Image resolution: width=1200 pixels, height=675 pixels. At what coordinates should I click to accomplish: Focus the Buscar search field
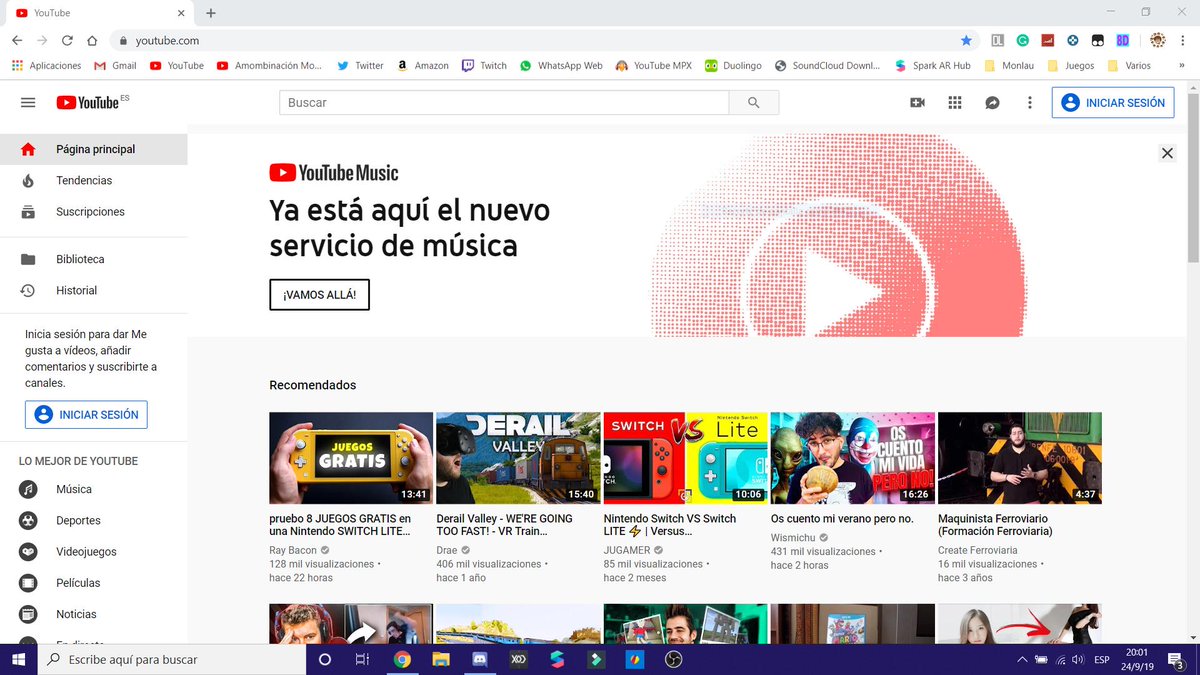[x=504, y=102]
